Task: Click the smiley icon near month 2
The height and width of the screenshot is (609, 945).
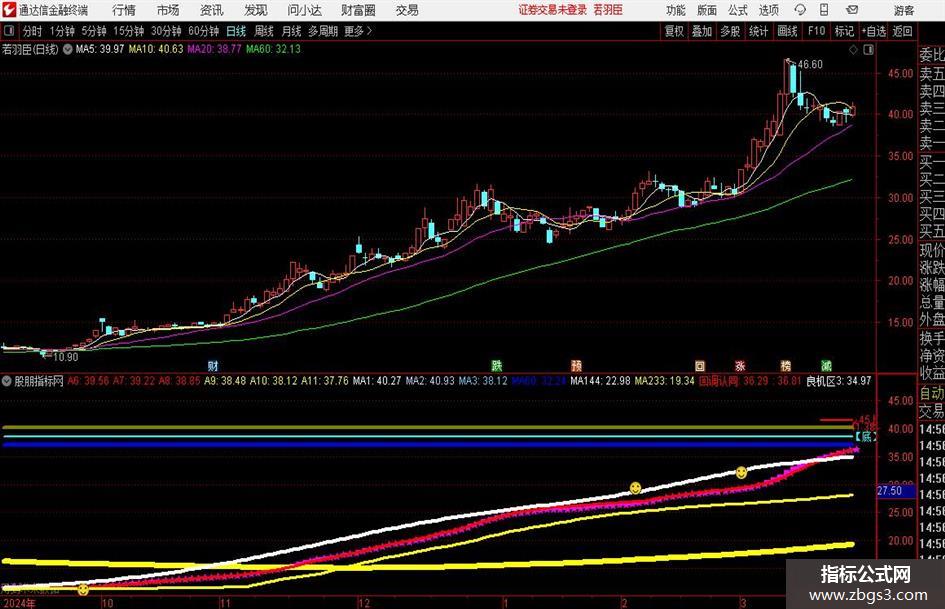Action: 635,487
